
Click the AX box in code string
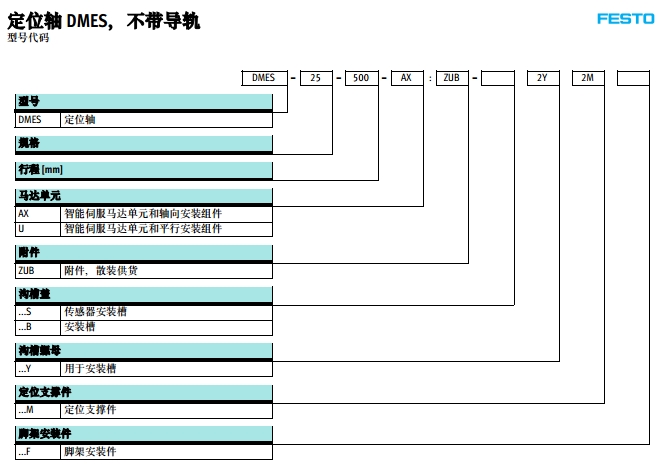(406, 77)
